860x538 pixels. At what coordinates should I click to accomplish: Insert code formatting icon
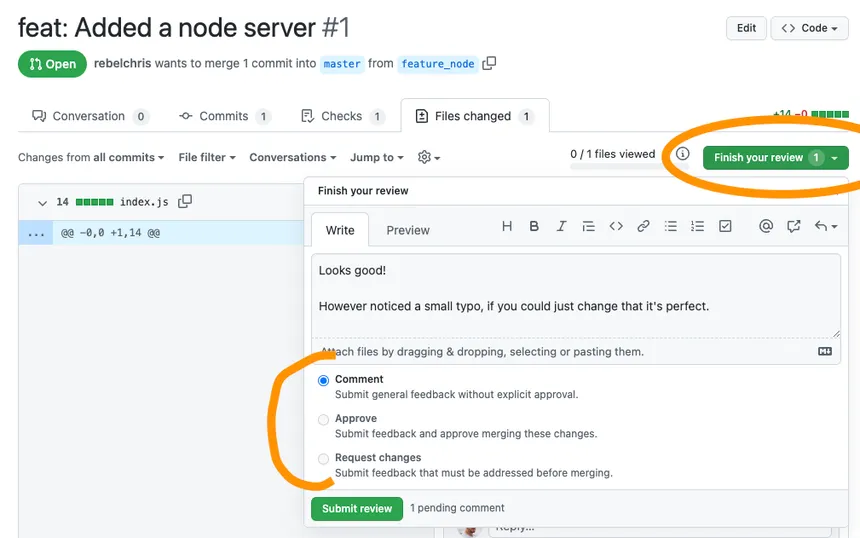pyautogui.click(x=616, y=226)
